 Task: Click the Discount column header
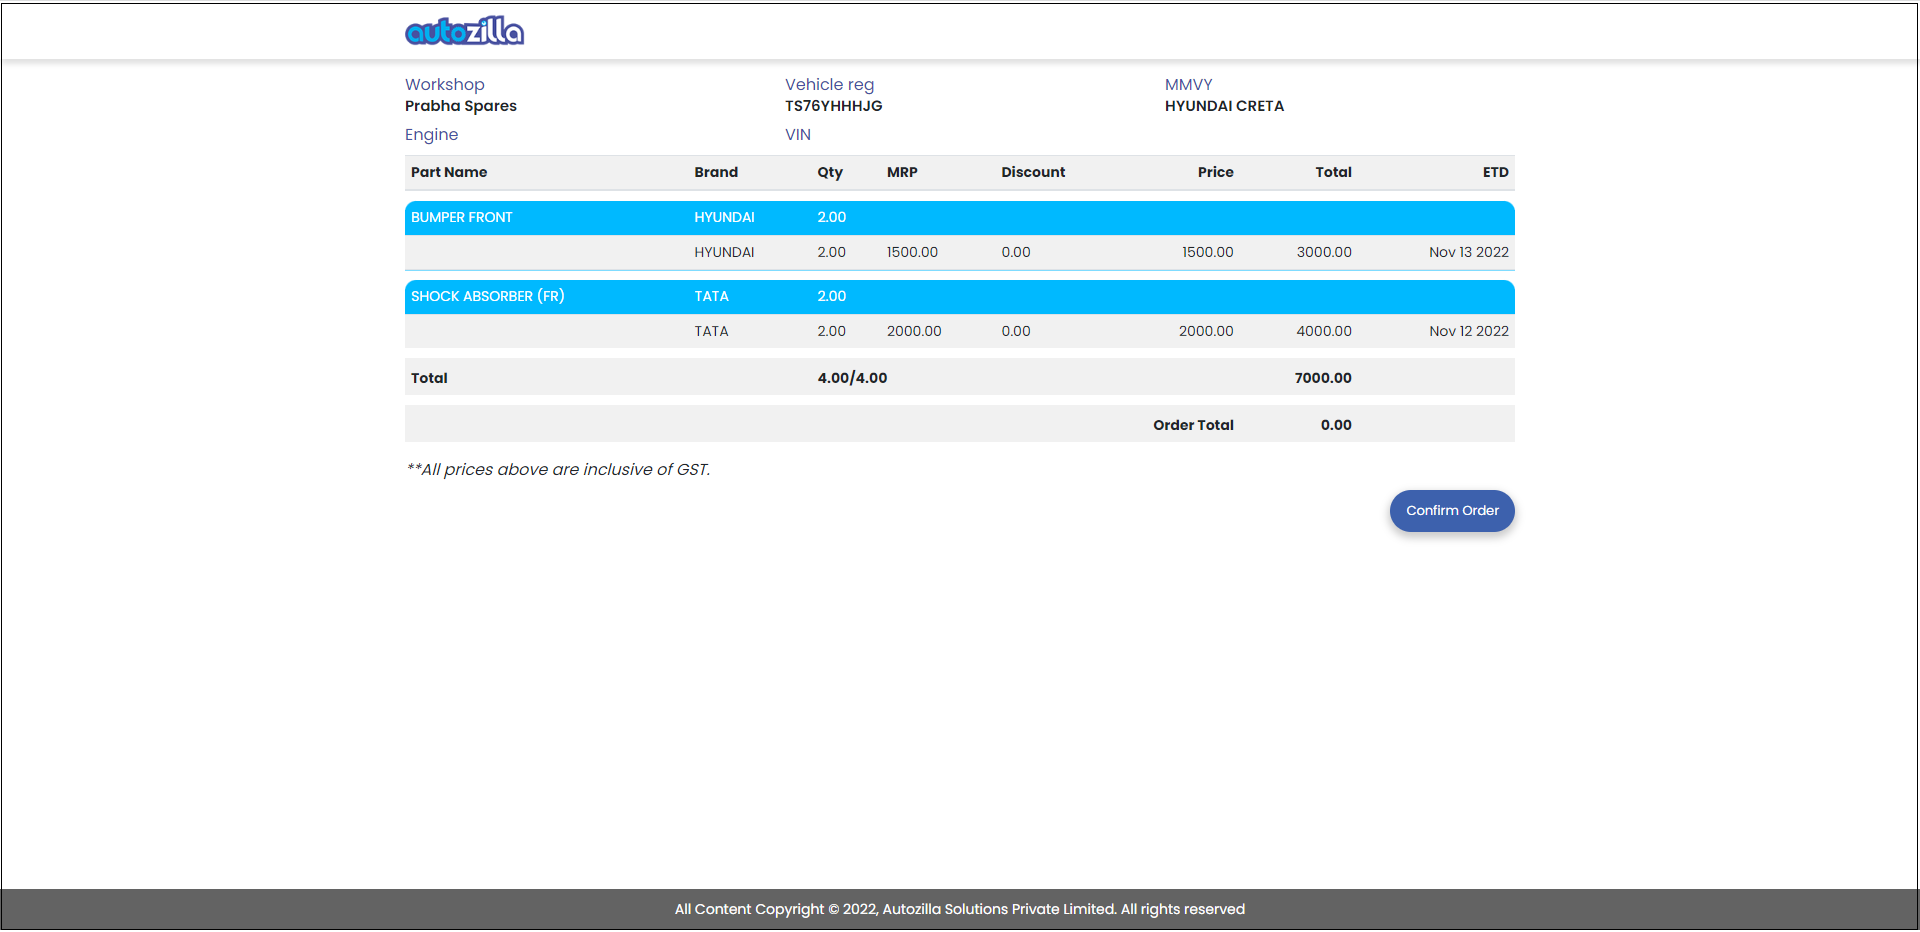click(x=1033, y=172)
